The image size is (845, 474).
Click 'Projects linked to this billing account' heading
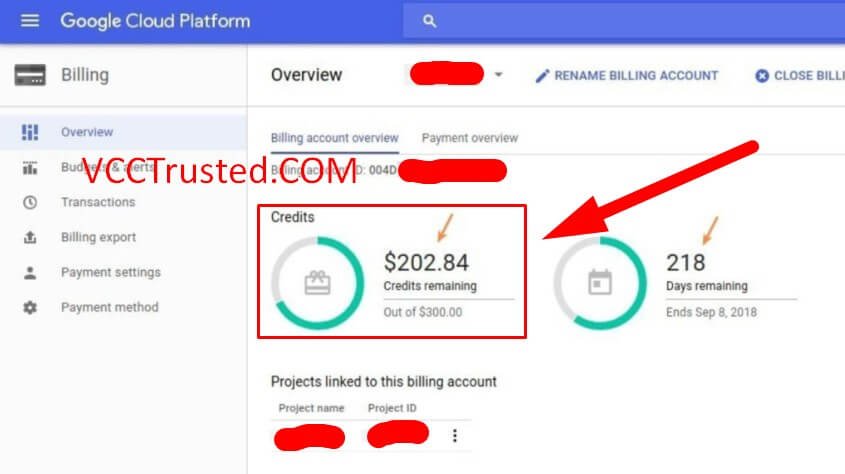[x=384, y=382]
